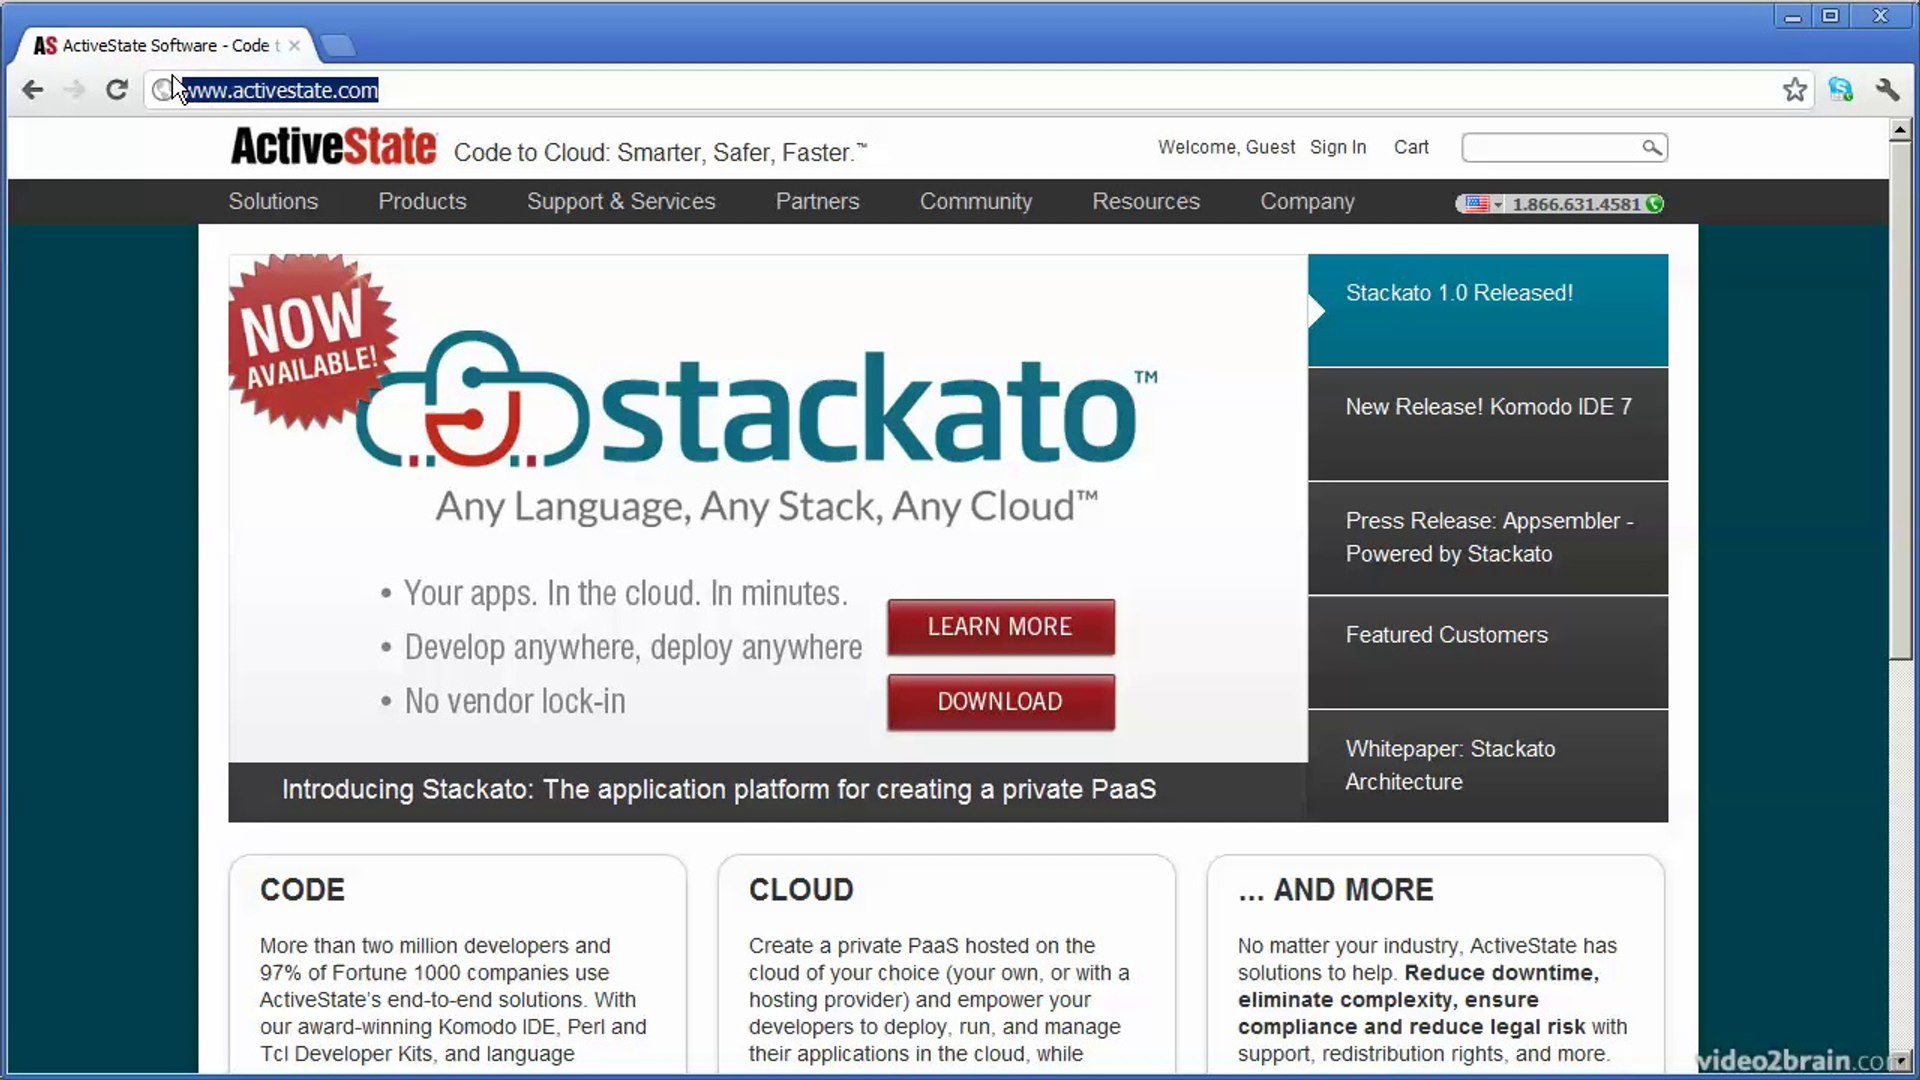Viewport: 1920px width, 1080px height.
Task: Click the browser Back arrow
Action: point(33,90)
